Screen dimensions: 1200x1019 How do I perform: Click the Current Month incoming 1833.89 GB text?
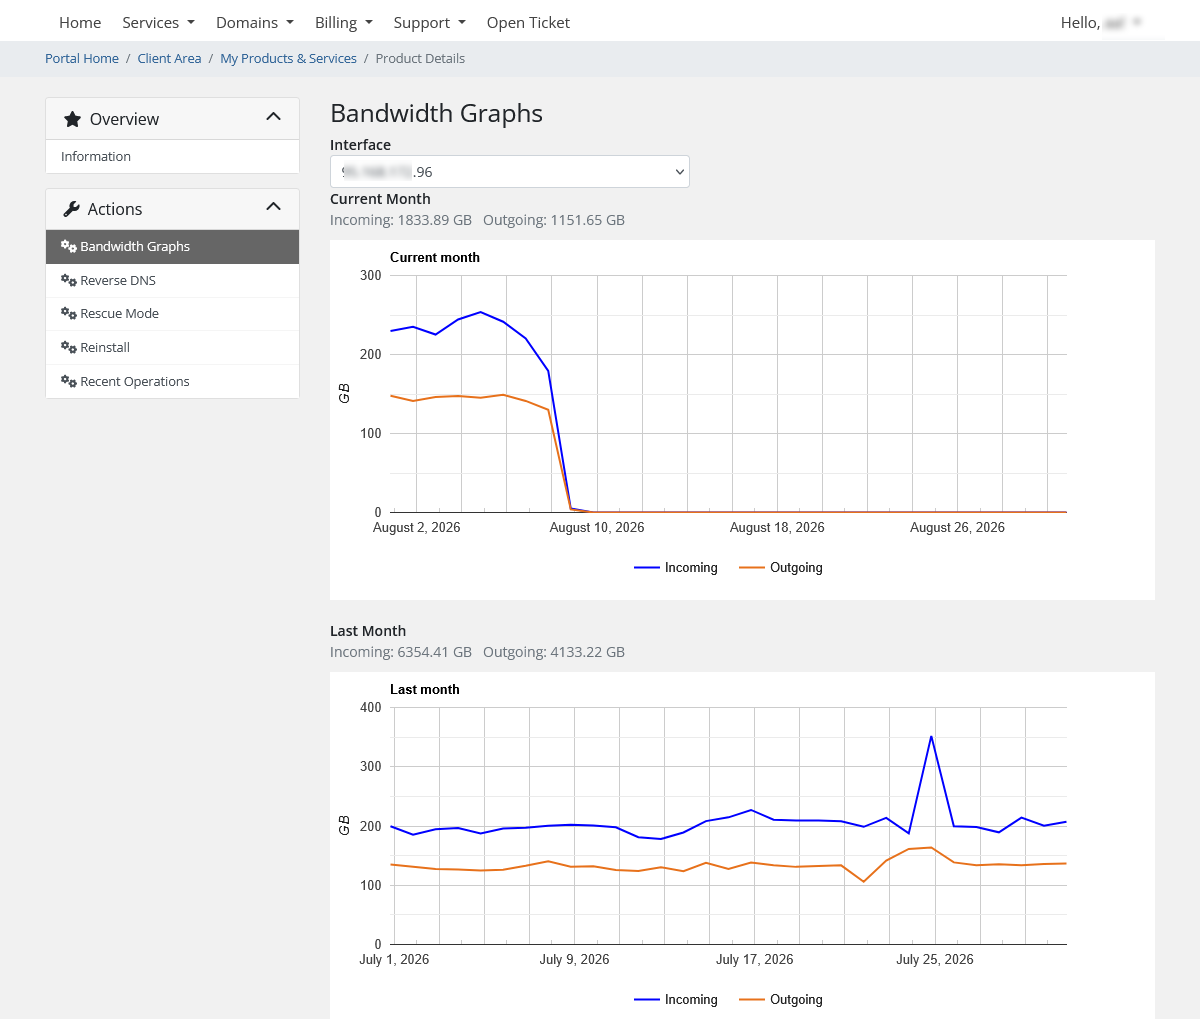point(401,220)
